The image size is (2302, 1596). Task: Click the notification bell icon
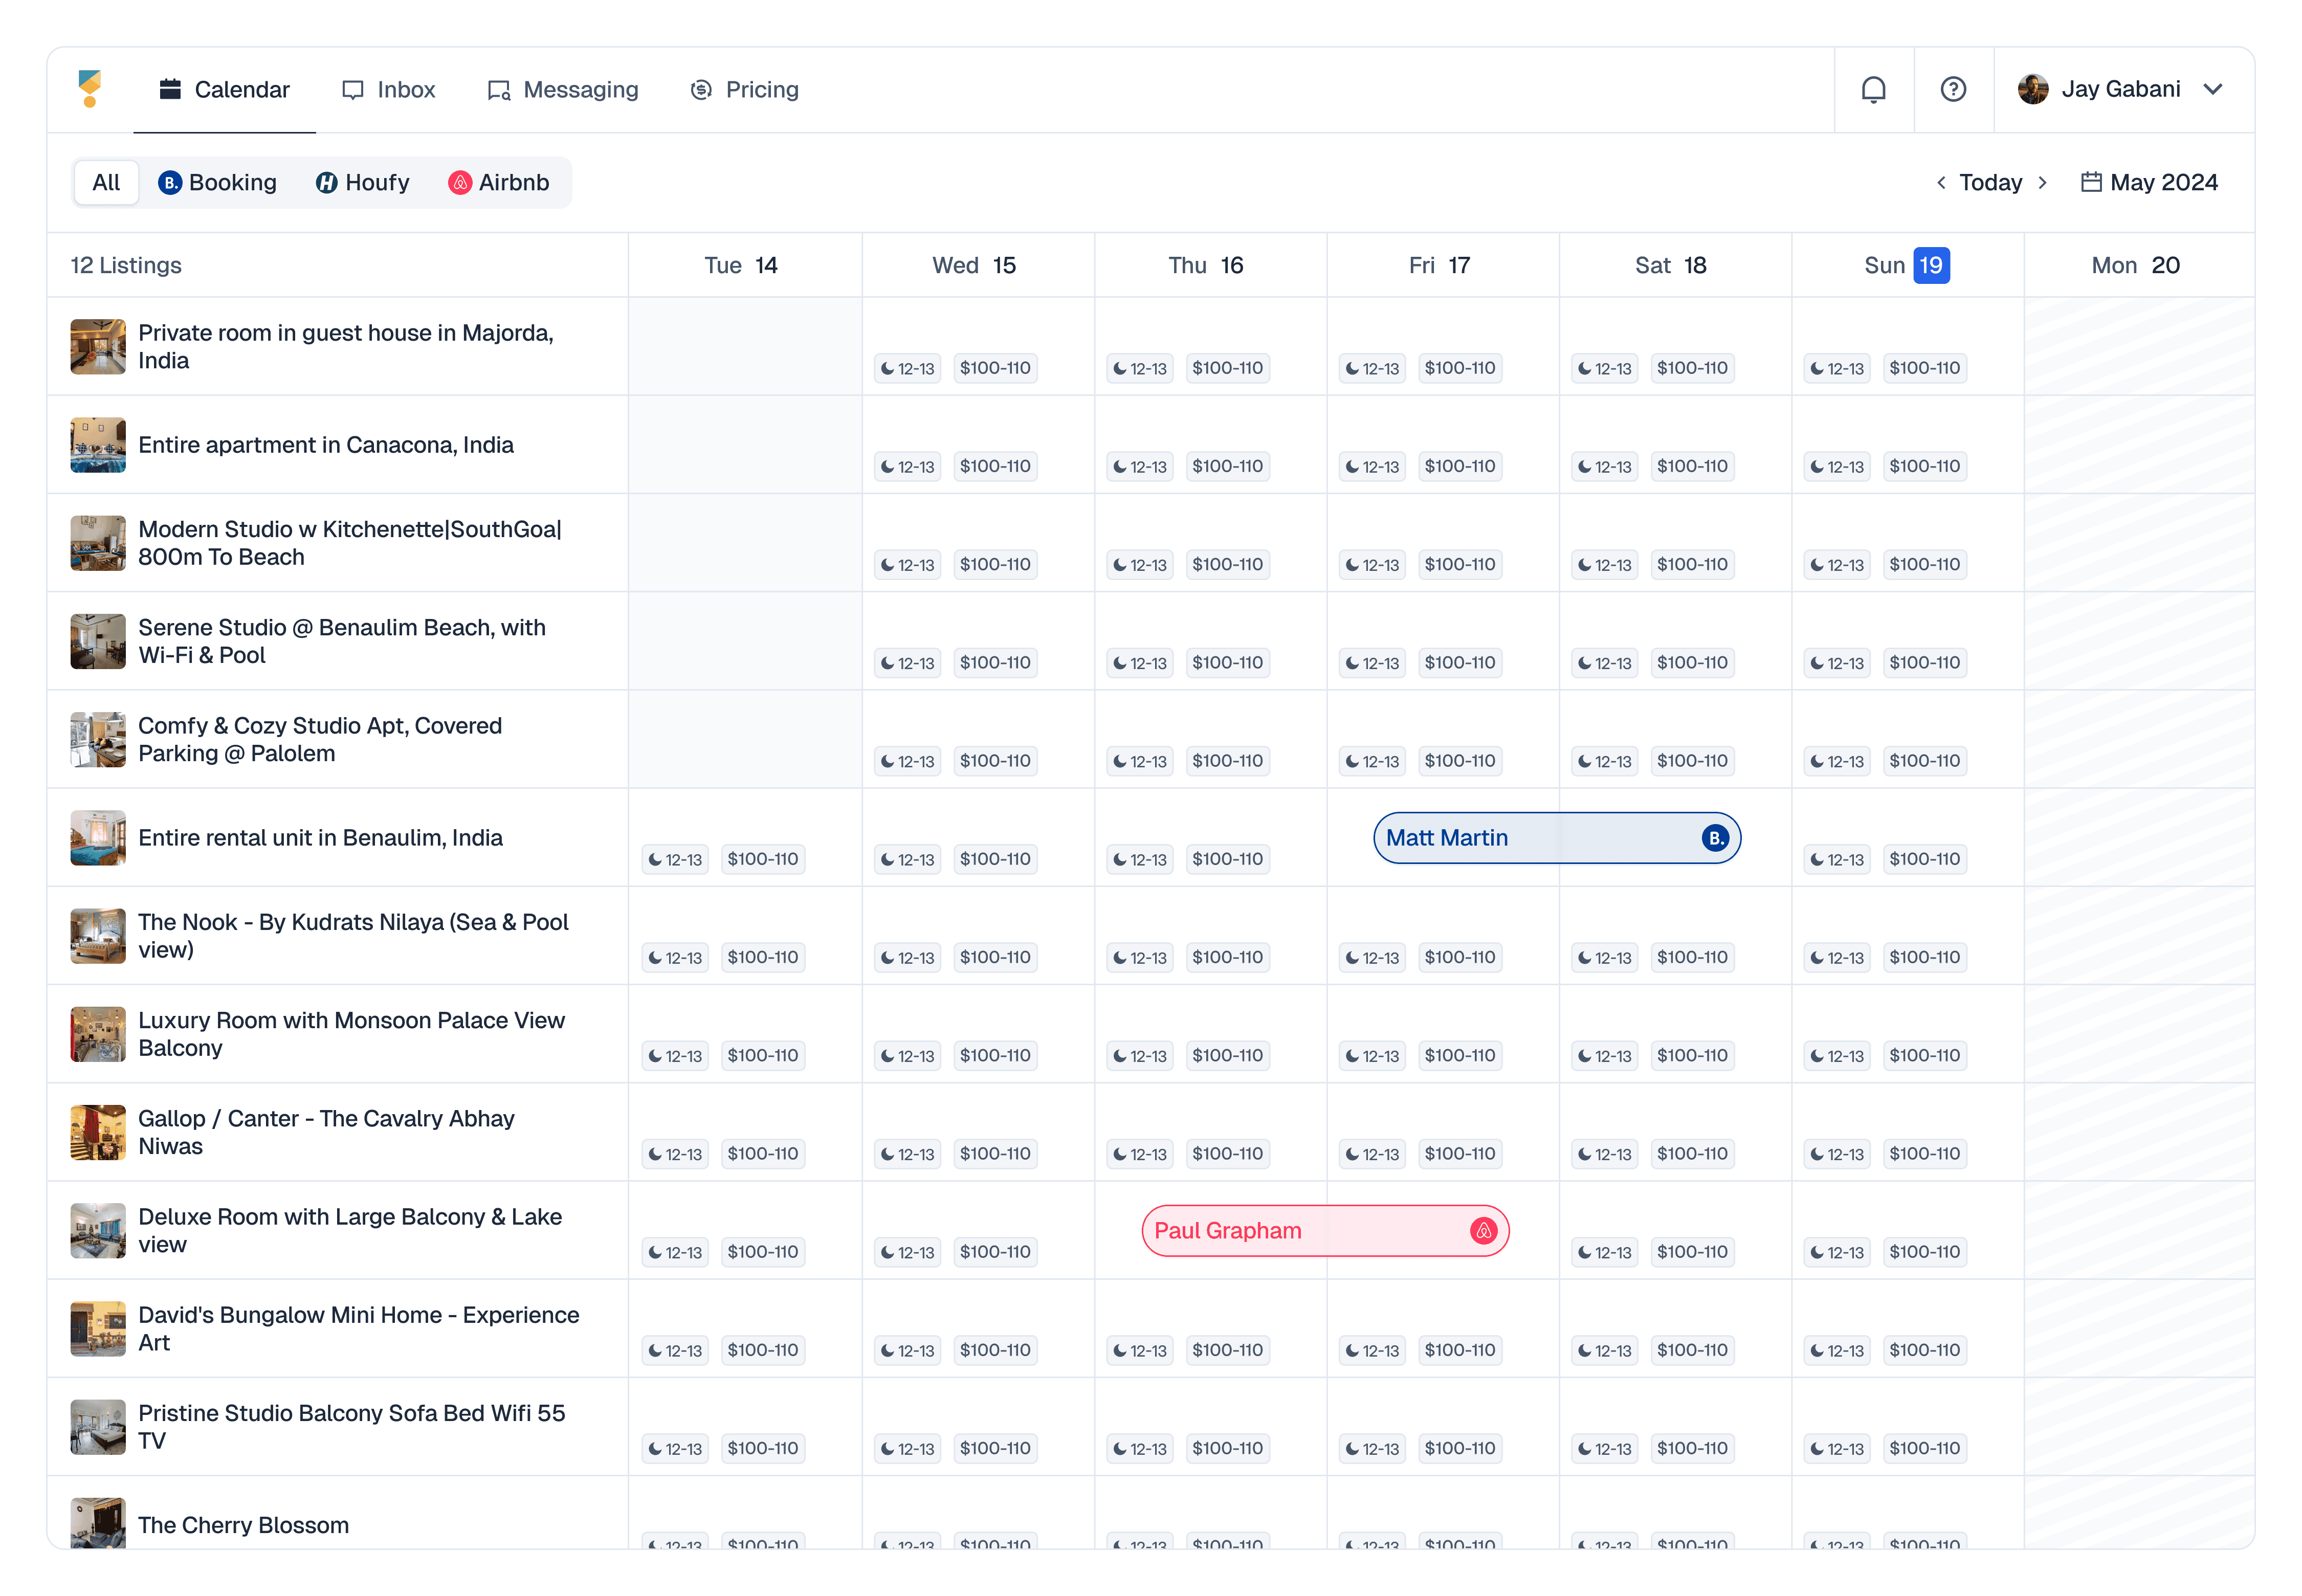(1873, 90)
